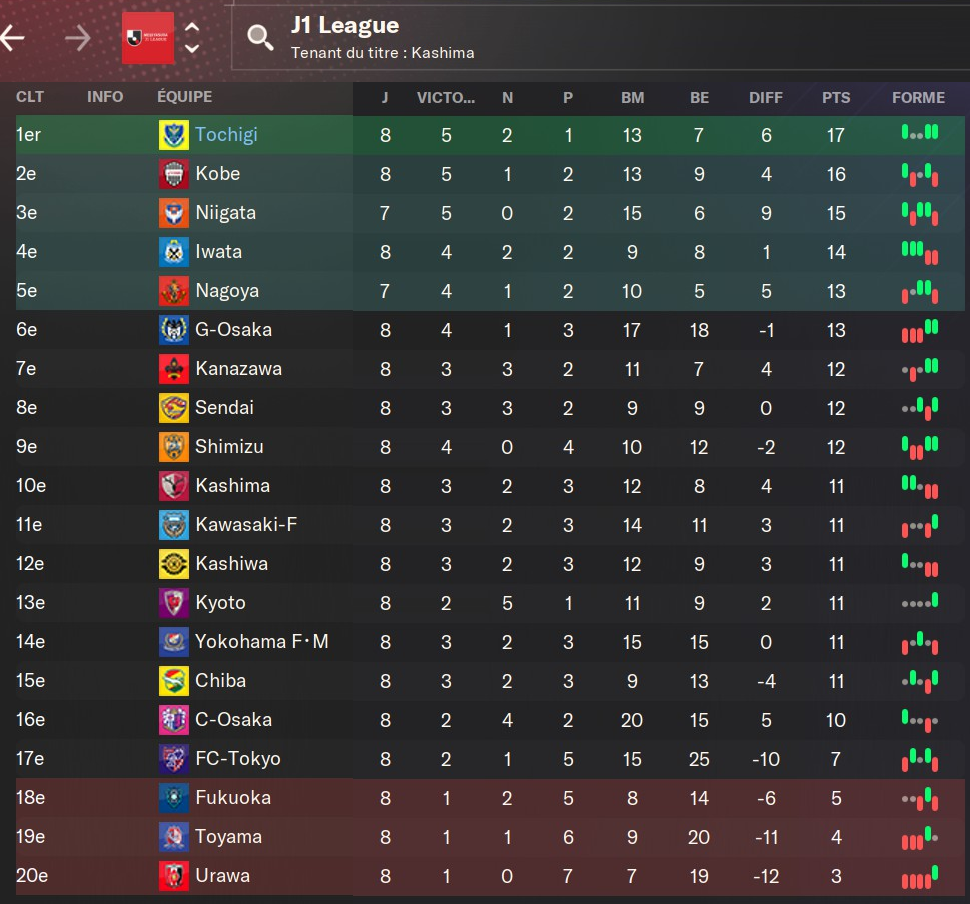Click the Kawasaki-F team name

[x=246, y=525]
